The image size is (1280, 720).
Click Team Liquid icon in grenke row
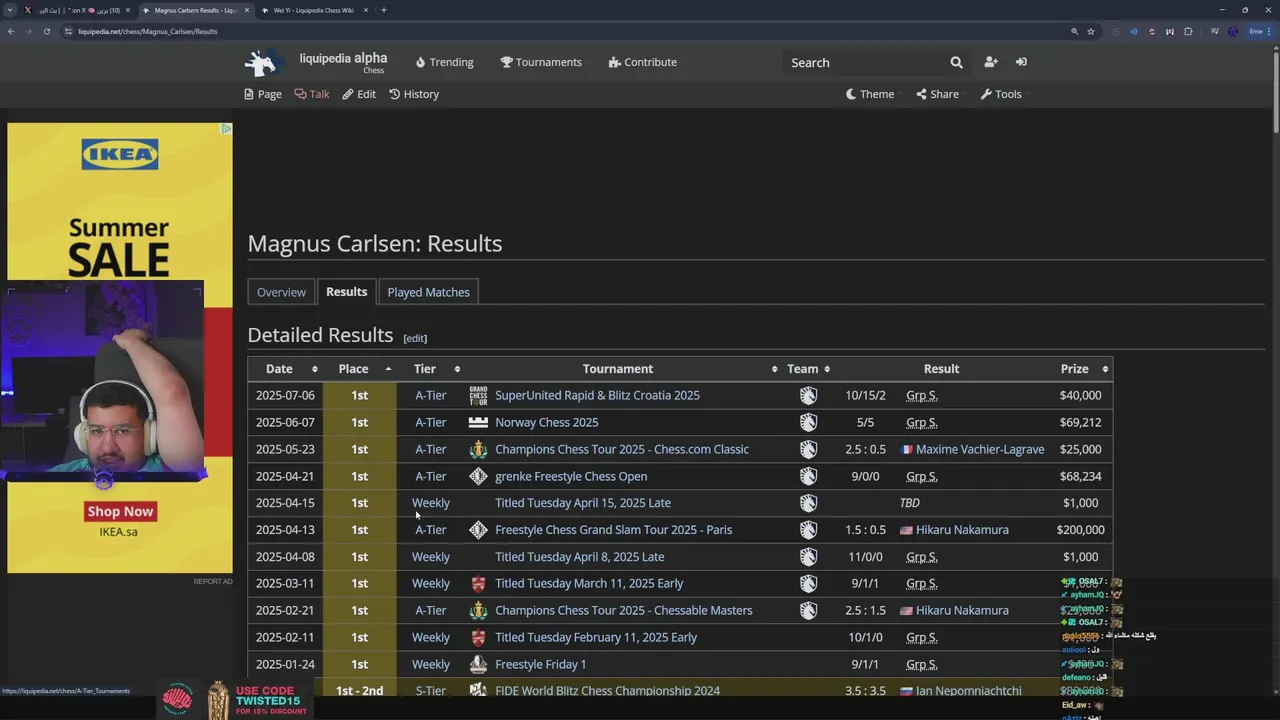click(808, 476)
